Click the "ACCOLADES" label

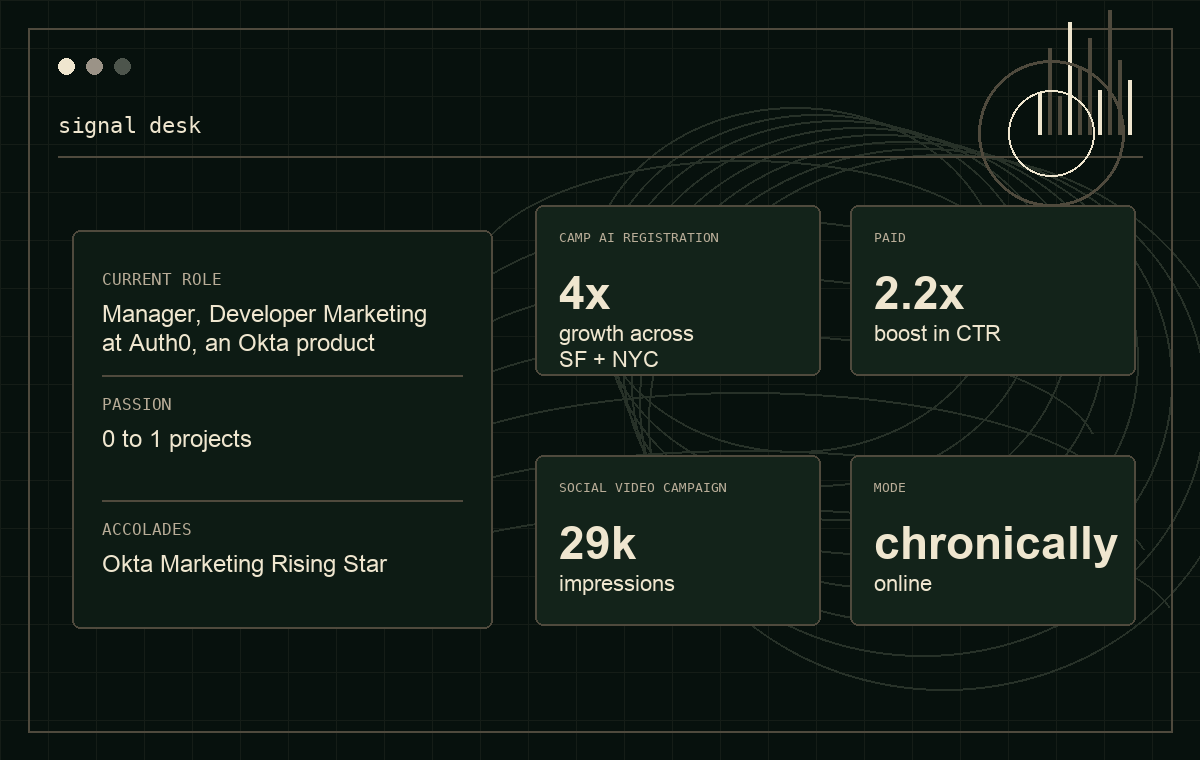click(147, 530)
